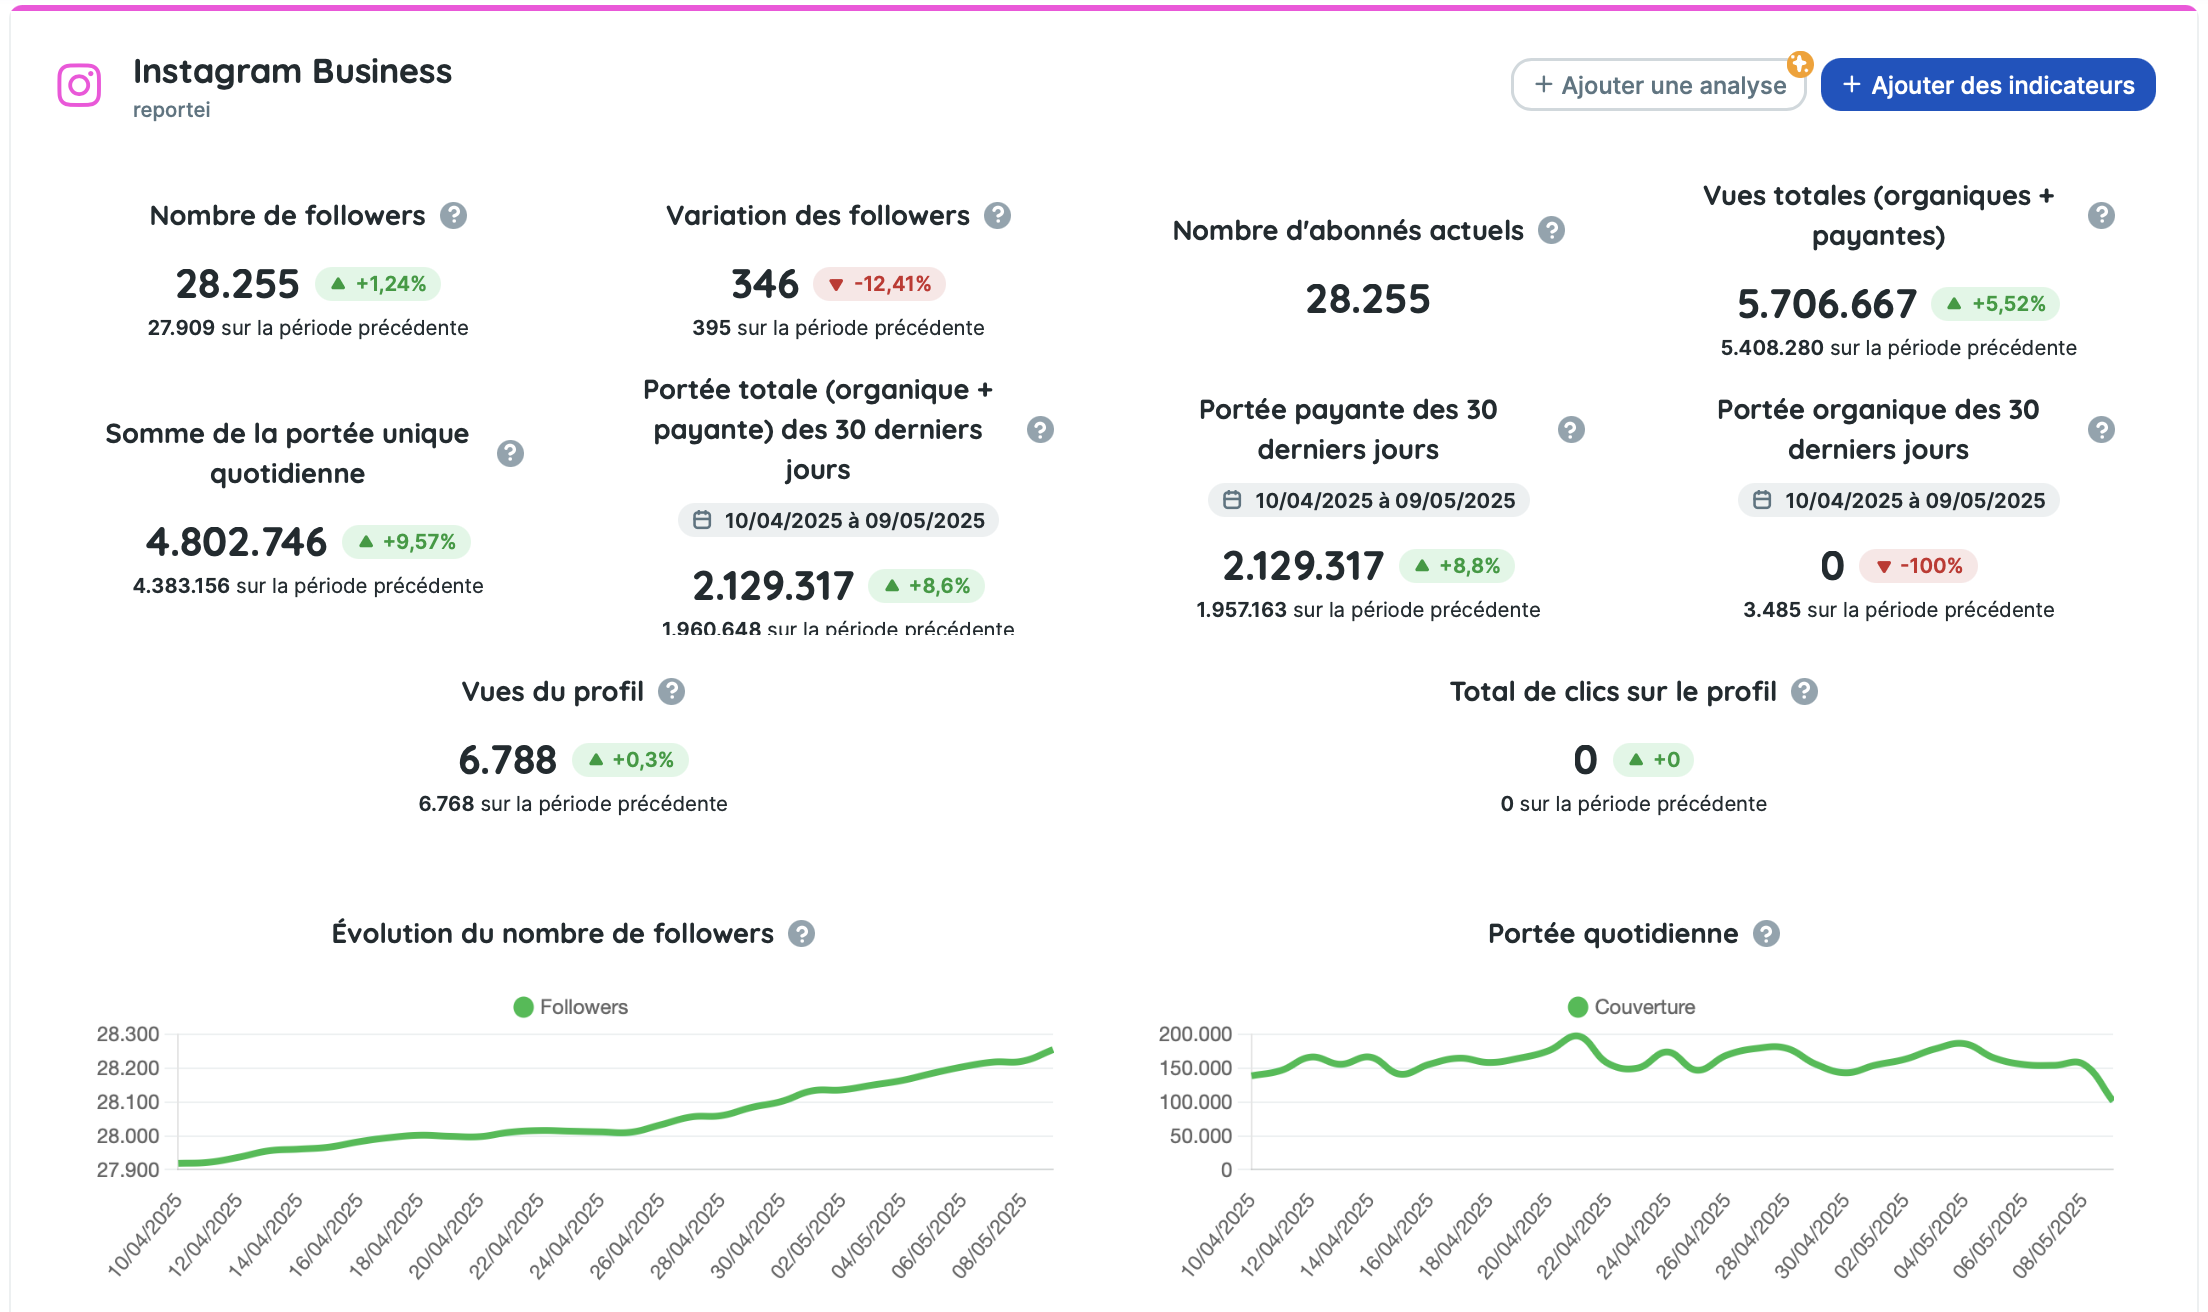Click the Instagram logo icon
The image size is (2208, 1312).
pyautogui.click(x=79, y=85)
